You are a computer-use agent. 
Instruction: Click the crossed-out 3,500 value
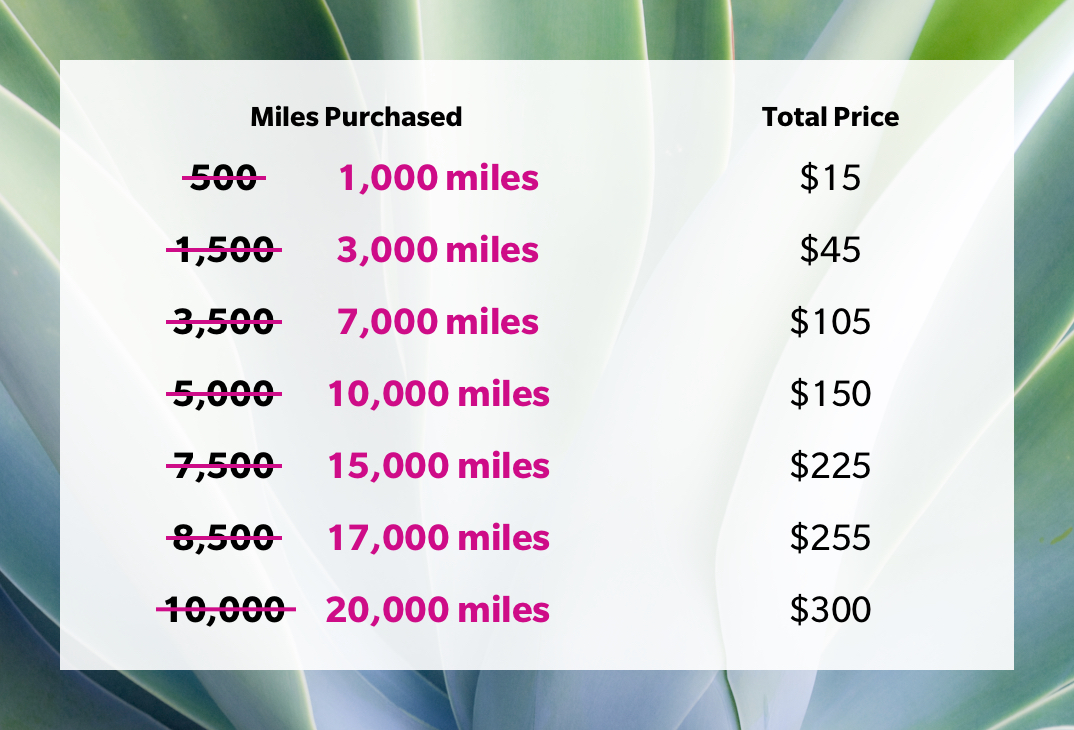[224, 322]
